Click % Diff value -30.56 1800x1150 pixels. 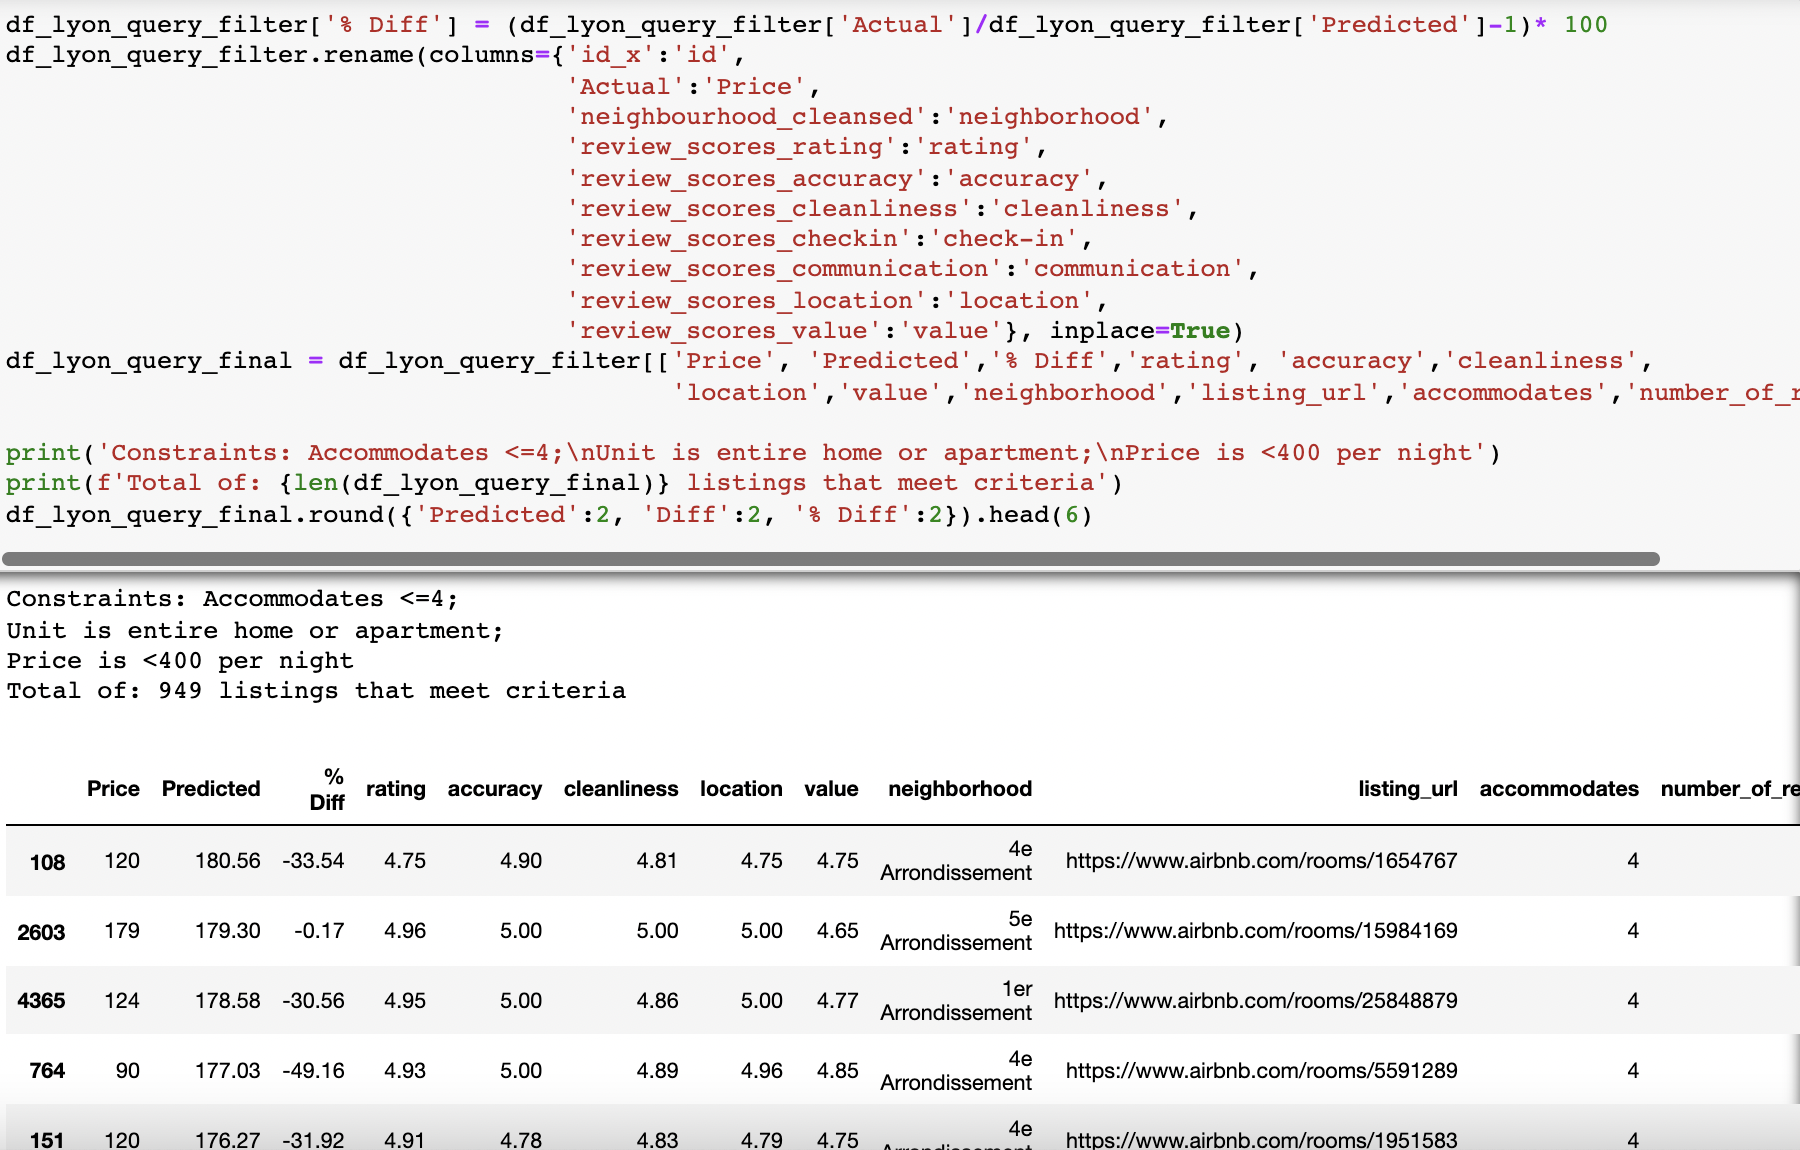[313, 1001]
